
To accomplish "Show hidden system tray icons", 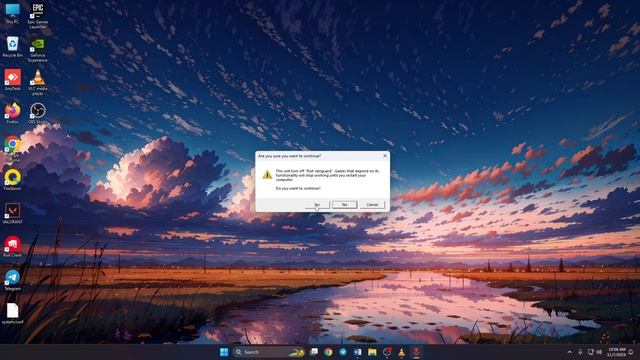I will [x=569, y=352].
